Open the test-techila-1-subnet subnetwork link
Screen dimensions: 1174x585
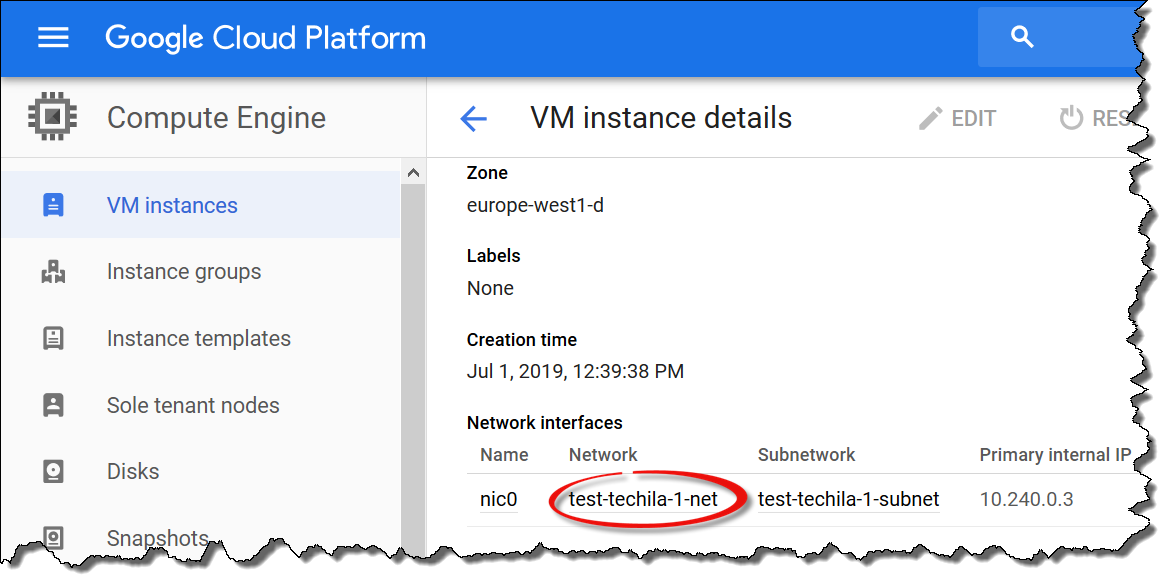[848, 499]
